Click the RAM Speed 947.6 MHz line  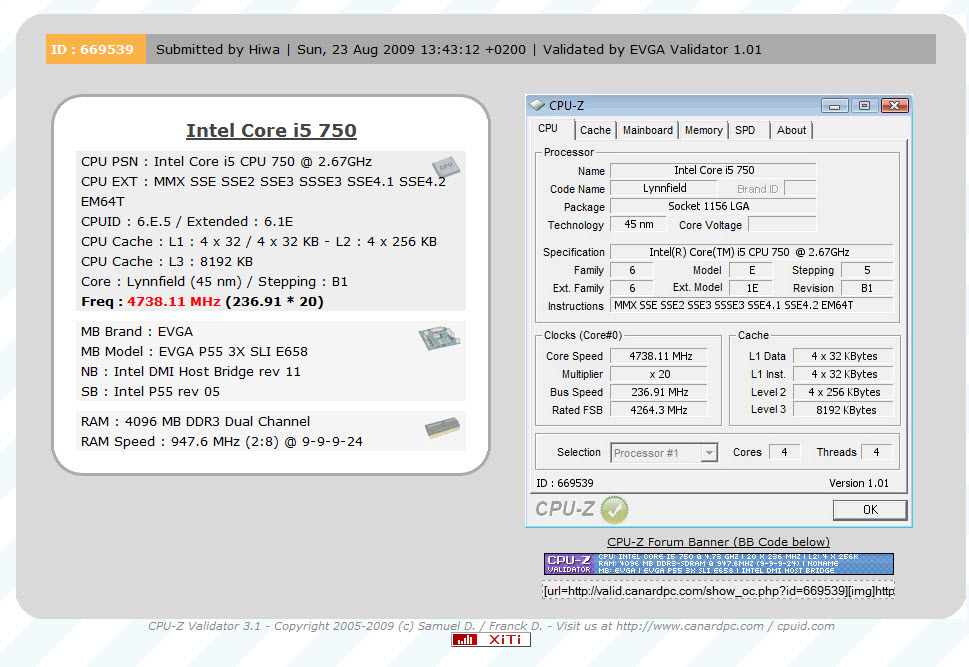click(x=222, y=442)
